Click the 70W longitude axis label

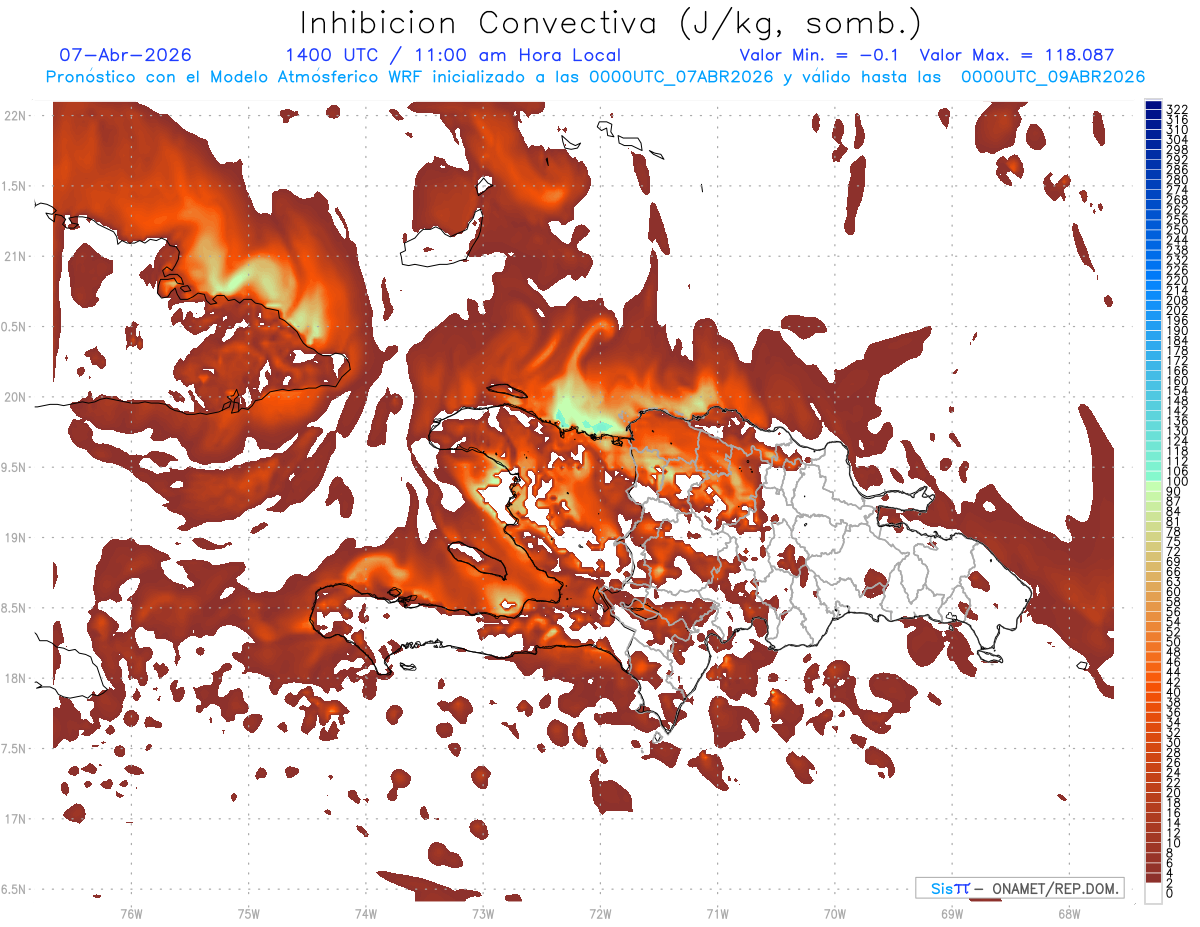pos(834,913)
